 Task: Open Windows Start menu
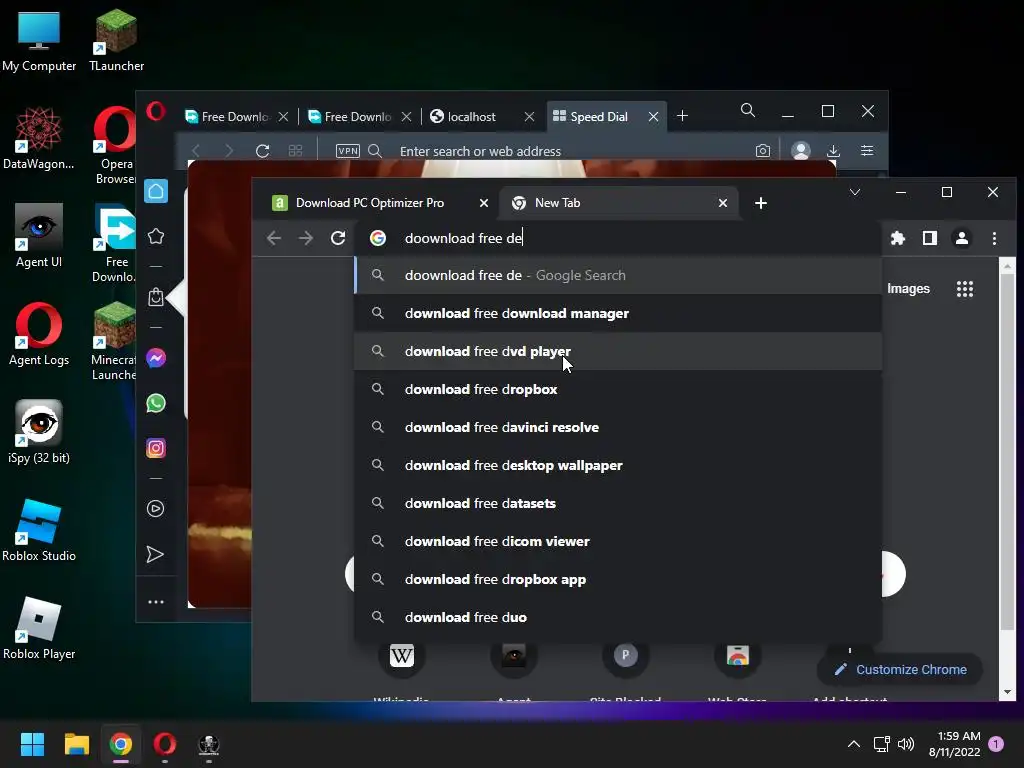tap(32, 744)
